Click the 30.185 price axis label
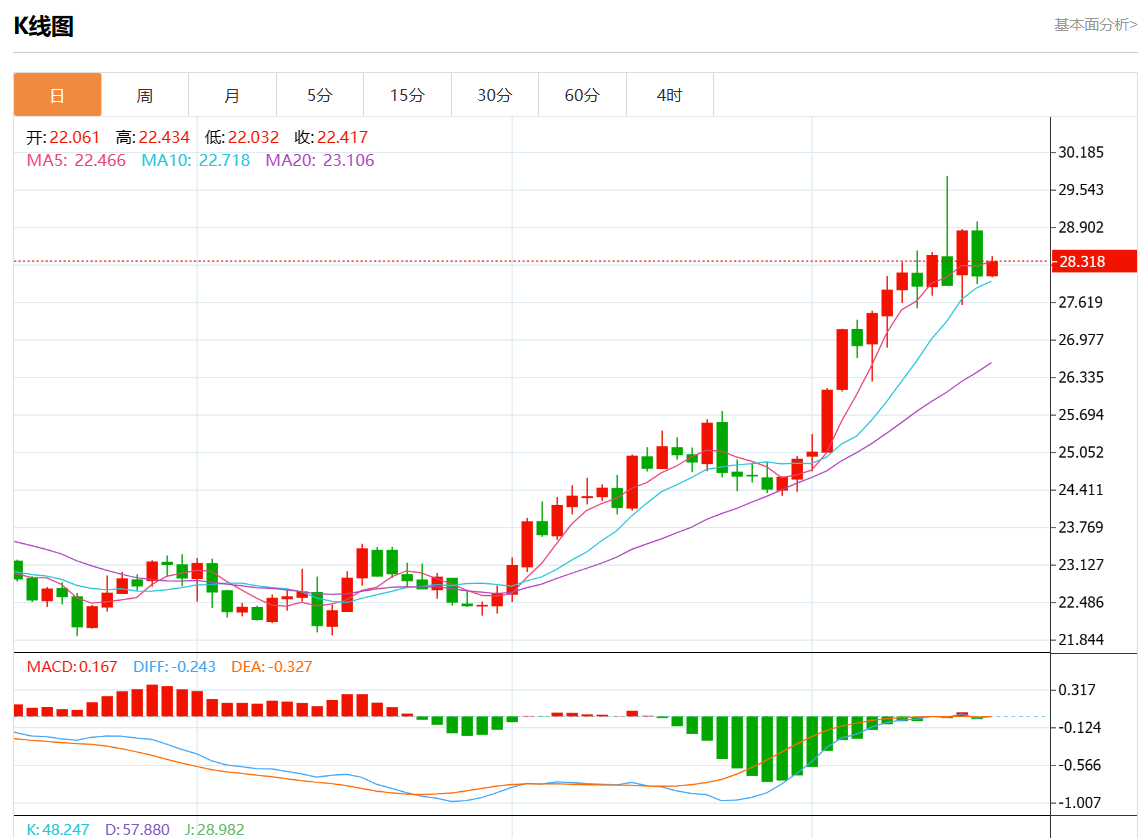1145x838 pixels. click(1081, 153)
